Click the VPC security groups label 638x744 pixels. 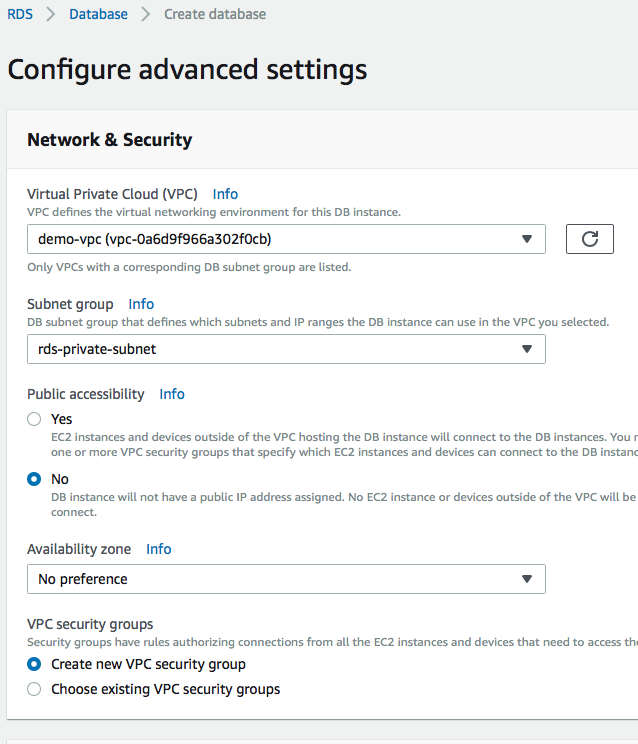click(90, 624)
